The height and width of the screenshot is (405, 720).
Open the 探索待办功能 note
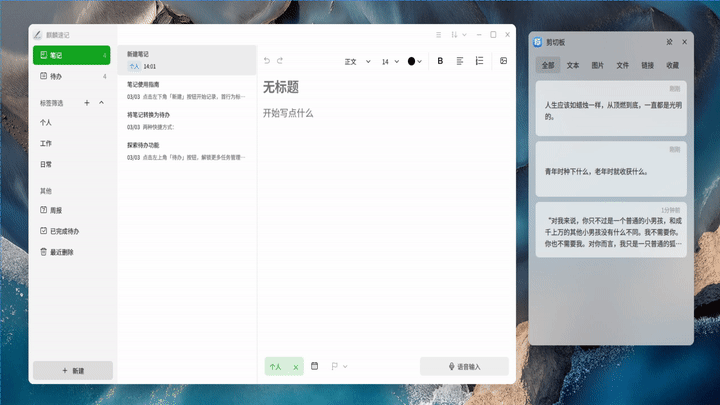[187, 151]
